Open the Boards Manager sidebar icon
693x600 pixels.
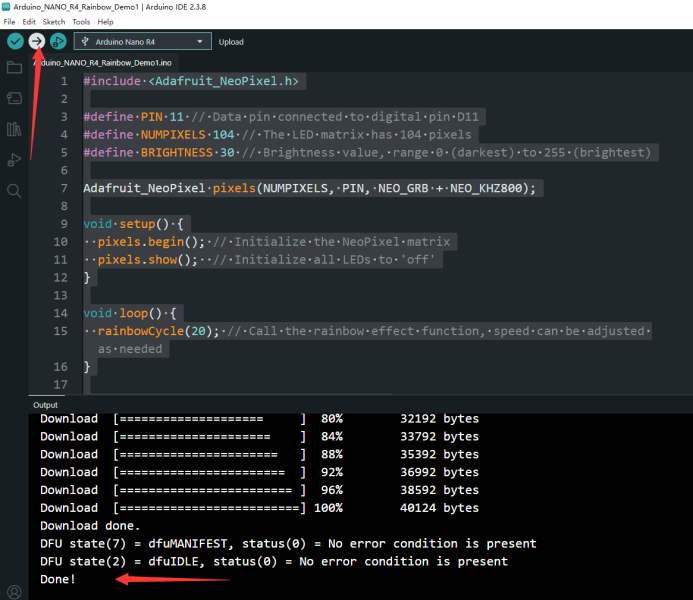(14, 98)
